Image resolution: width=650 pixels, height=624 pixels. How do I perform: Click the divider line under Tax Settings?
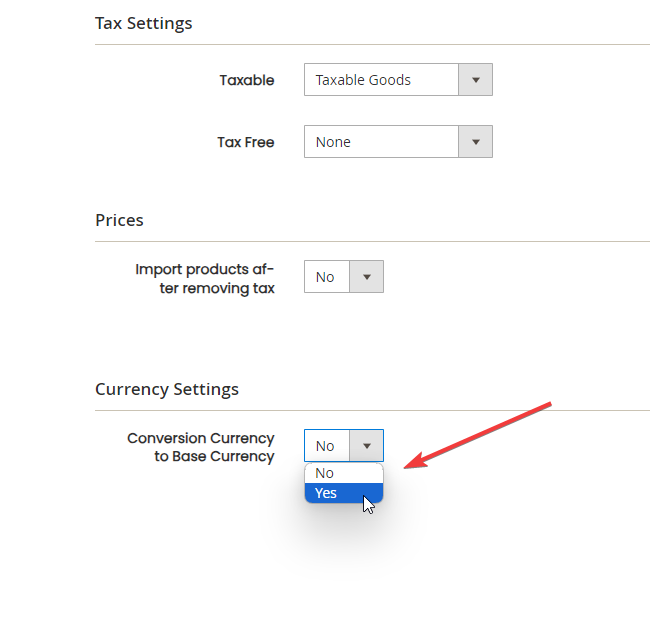coord(372,44)
